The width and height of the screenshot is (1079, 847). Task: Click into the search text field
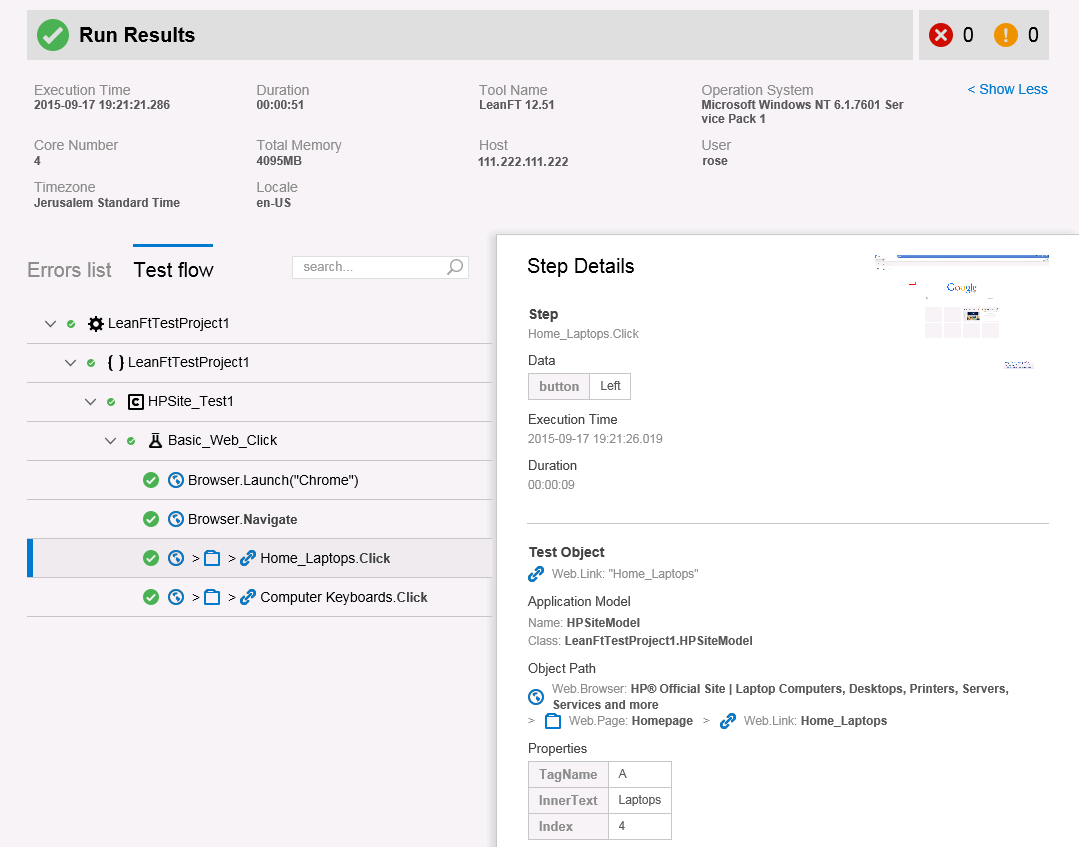368,267
